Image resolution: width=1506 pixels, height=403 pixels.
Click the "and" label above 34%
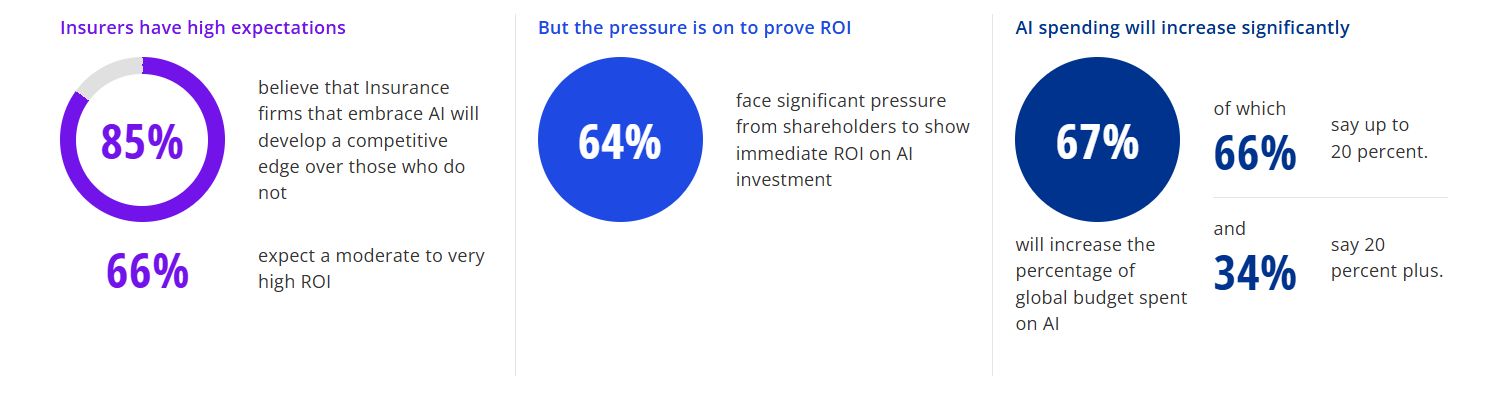1229,229
